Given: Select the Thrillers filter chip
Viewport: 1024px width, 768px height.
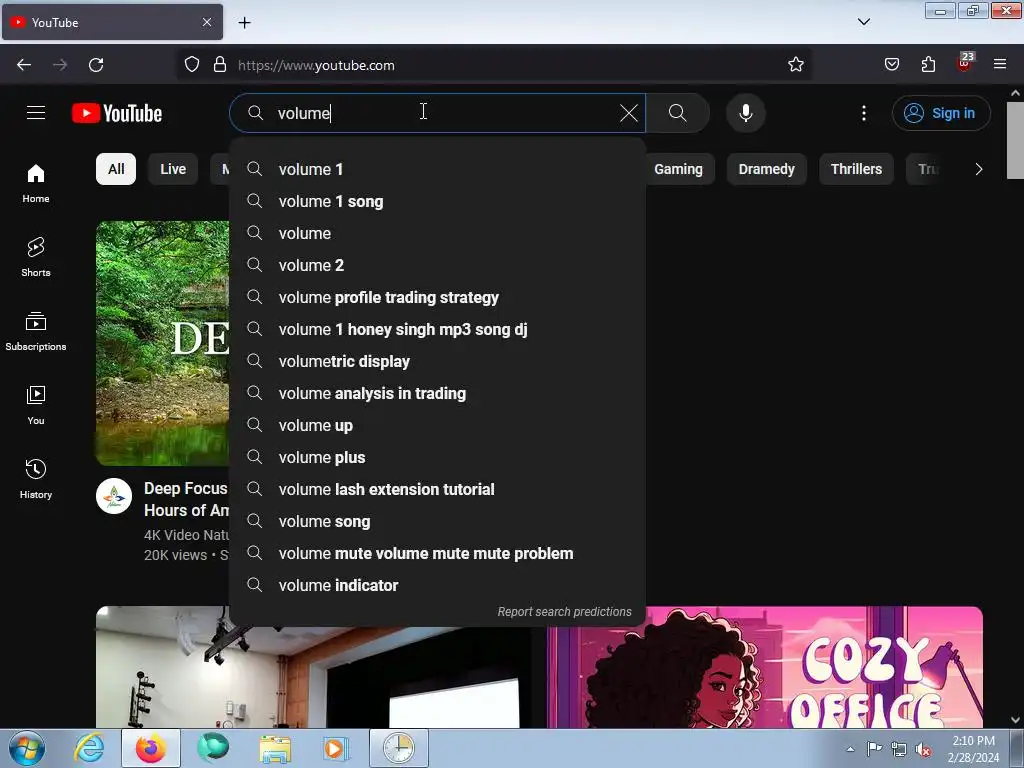Looking at the screenshot, I should point(856,169).
